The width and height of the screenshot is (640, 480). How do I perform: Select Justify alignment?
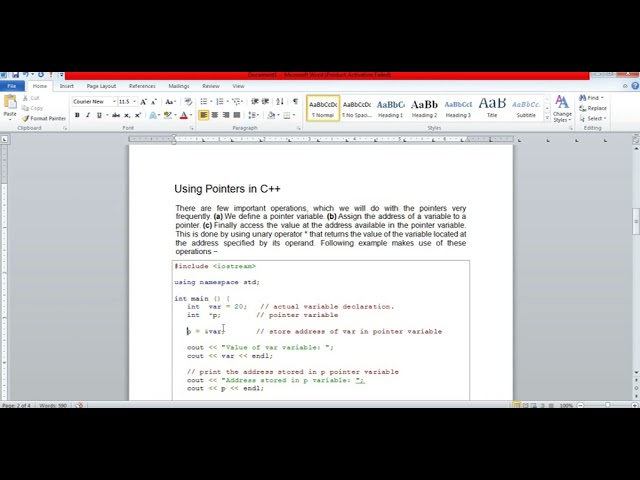(x=237, y=115)
